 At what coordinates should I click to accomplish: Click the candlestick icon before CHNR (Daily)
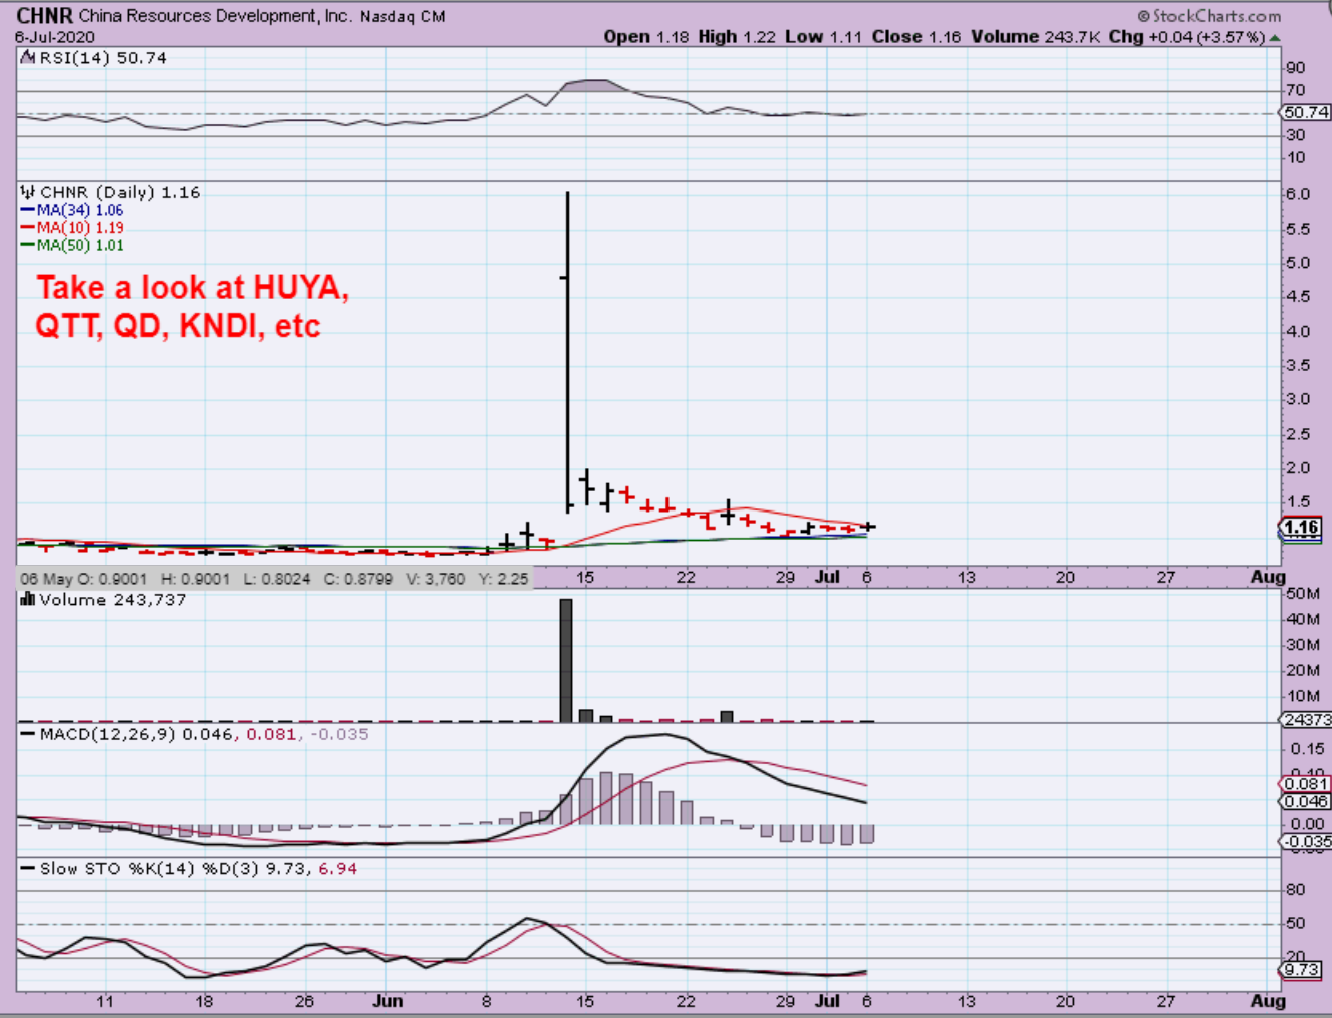coord(28,192)
